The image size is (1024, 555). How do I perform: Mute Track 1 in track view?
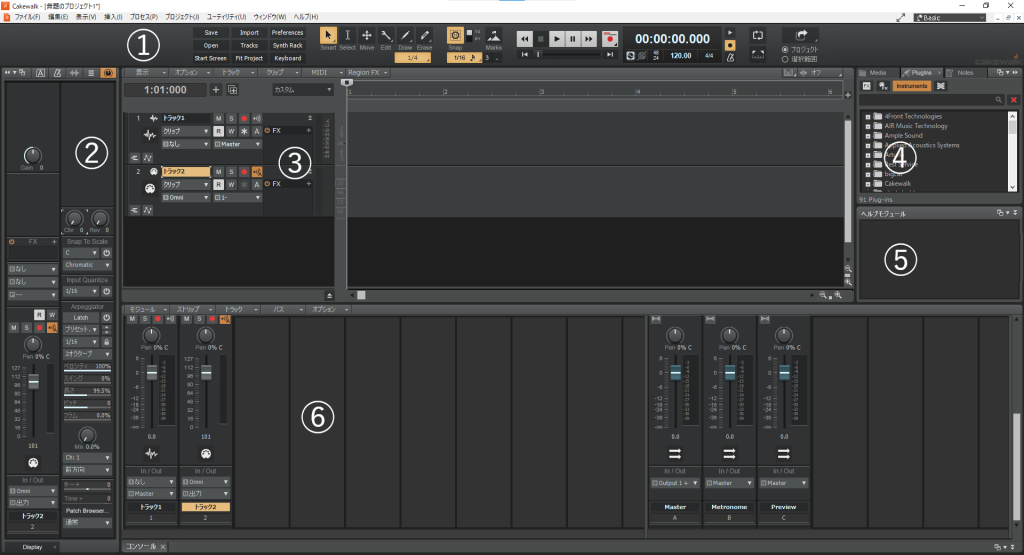pos(218,118)
